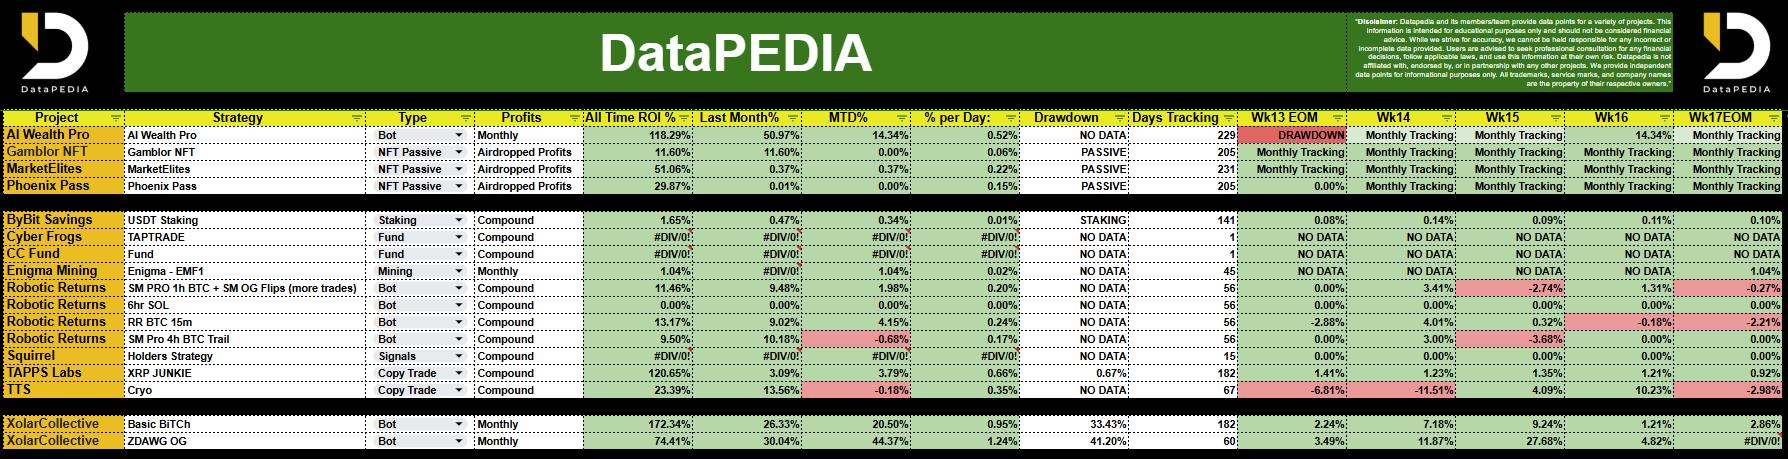Open the Wk14 column filter icon

point(1446,118)
